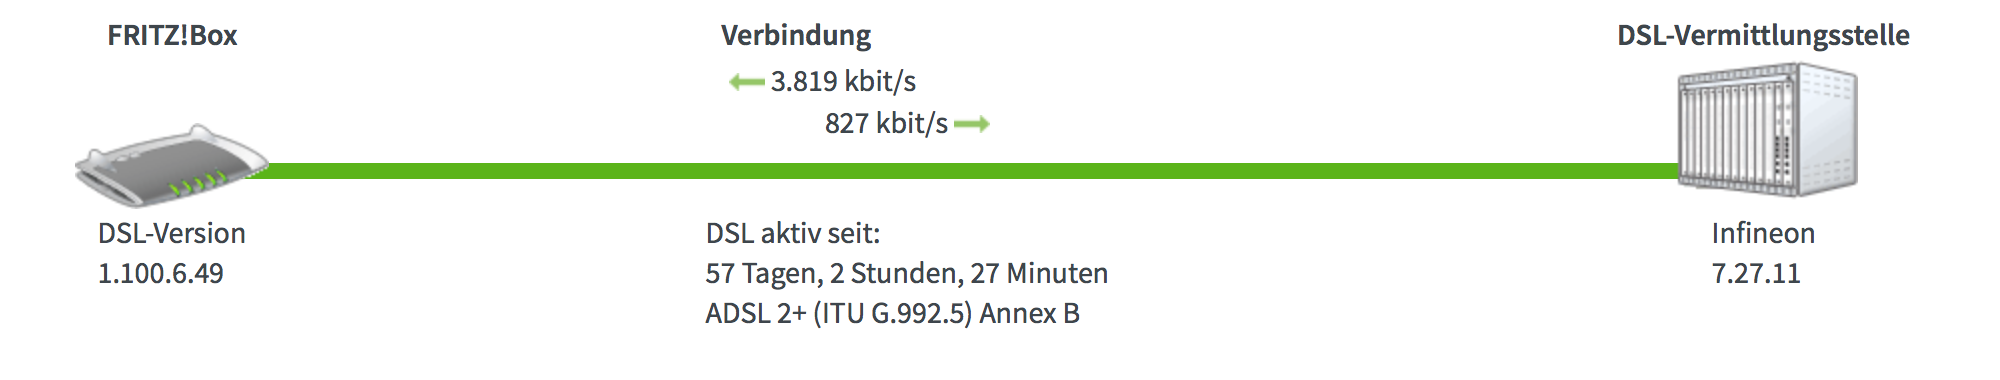
Task: Select the version number 1.100.6.49
Action: 160,273
